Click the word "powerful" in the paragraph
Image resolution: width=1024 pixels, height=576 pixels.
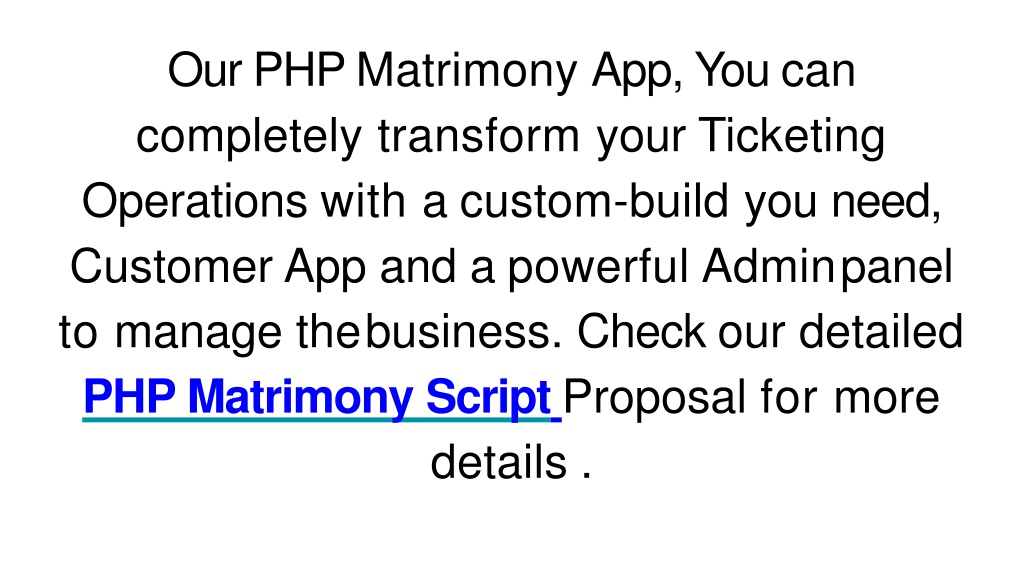coord(598,267)
